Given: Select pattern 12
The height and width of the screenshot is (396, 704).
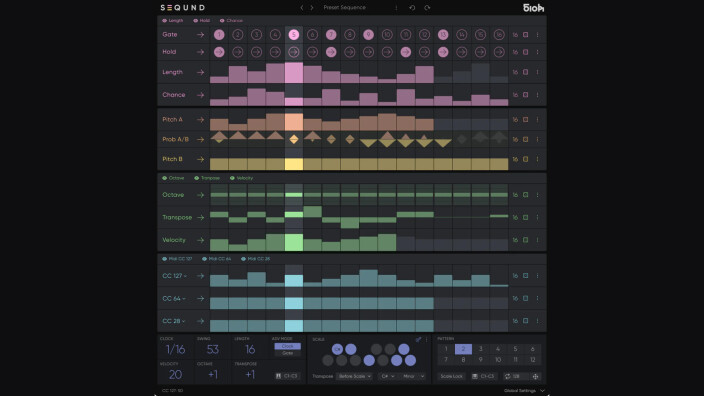Looking at the screenshot, I should (532, 360).
